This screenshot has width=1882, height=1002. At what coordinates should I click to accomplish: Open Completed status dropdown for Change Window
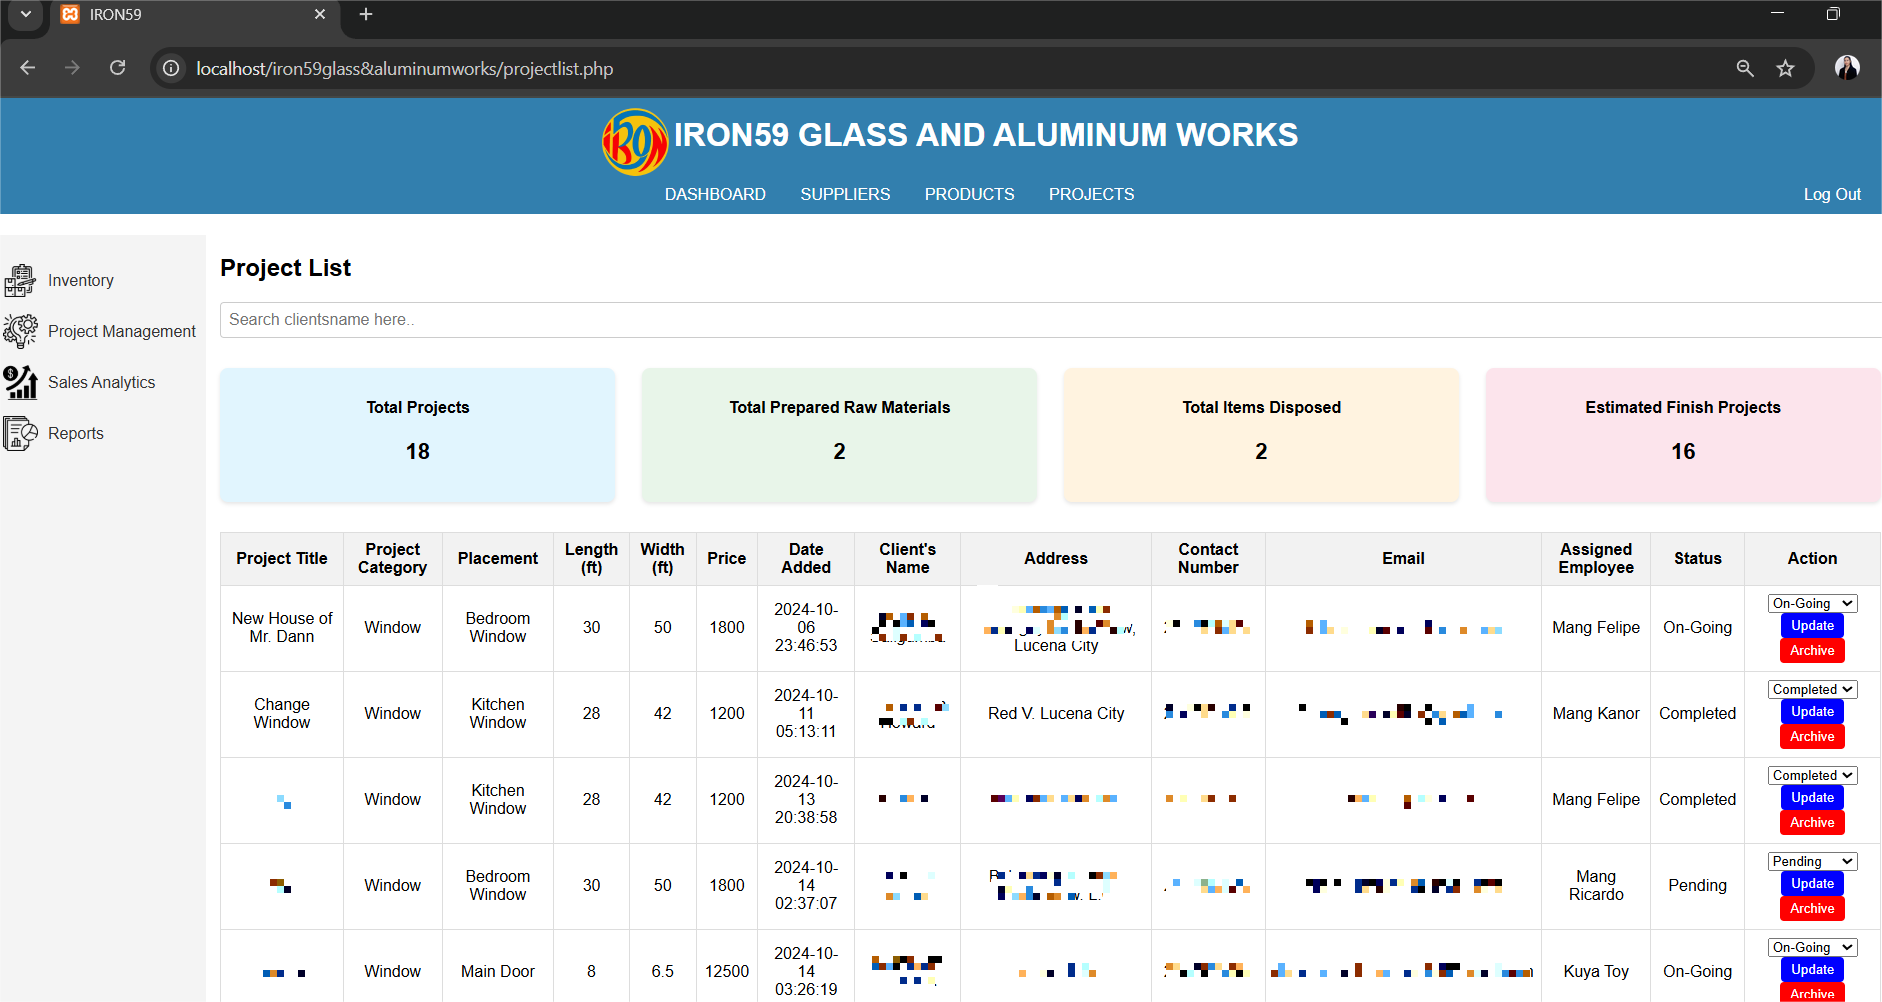click(1813, 689)
